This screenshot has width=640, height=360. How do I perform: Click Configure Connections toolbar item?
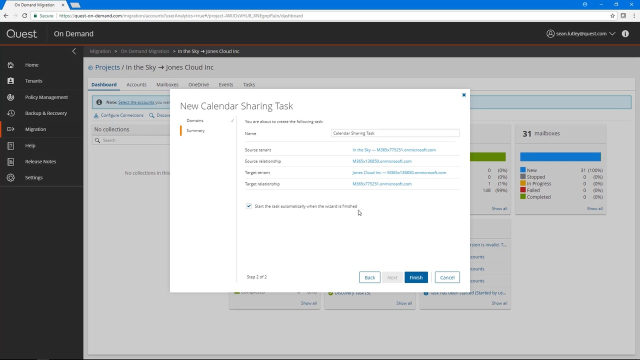[x=119, y=116]
